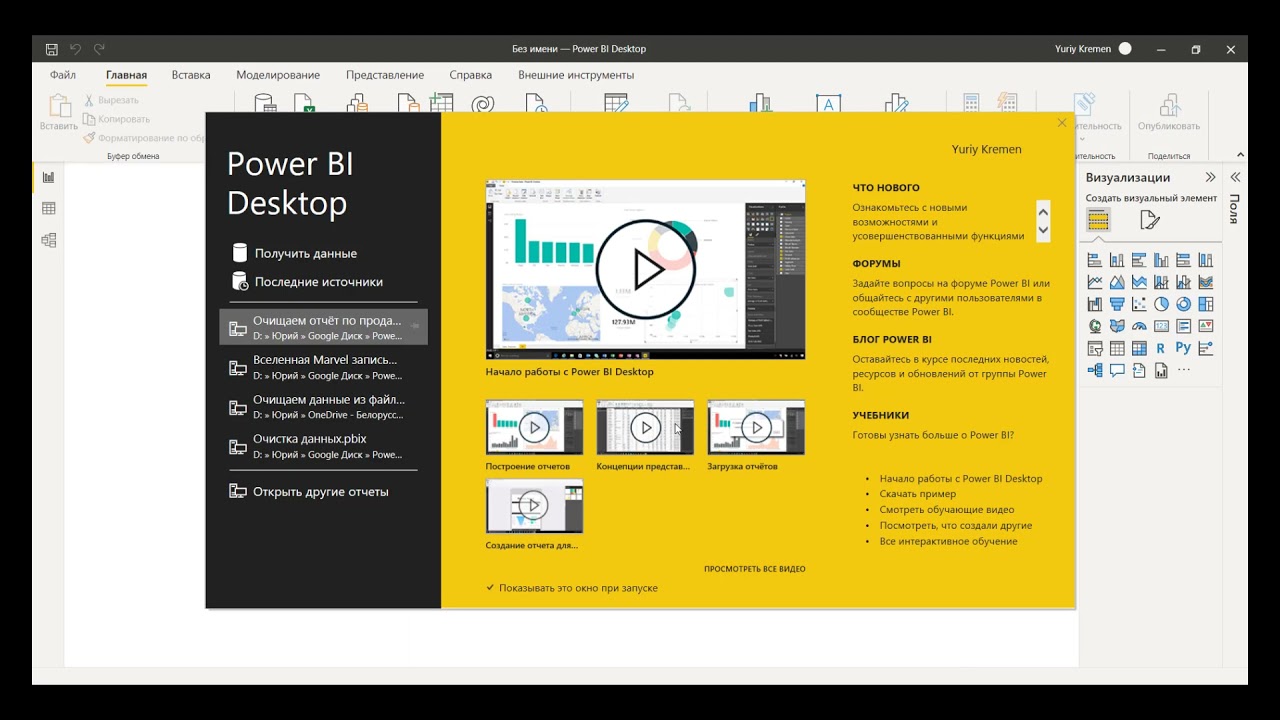Click the Save icon in the title bar
Screen dimensions: 1280x720
pyautogui.click(x=52, y=49)
